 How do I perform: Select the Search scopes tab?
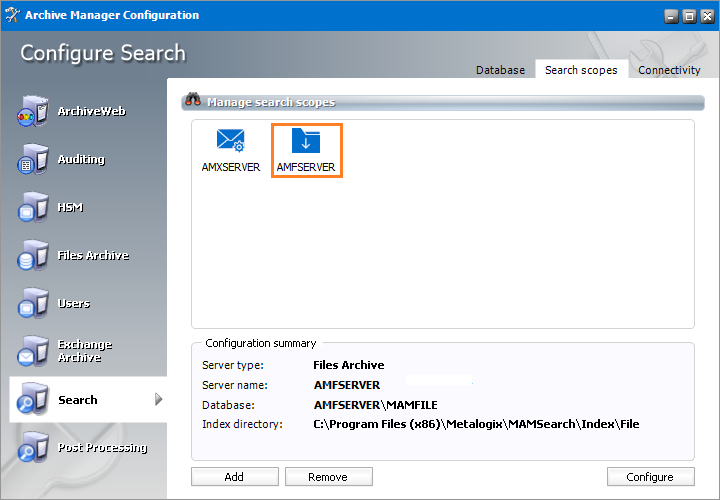[581, 70]
